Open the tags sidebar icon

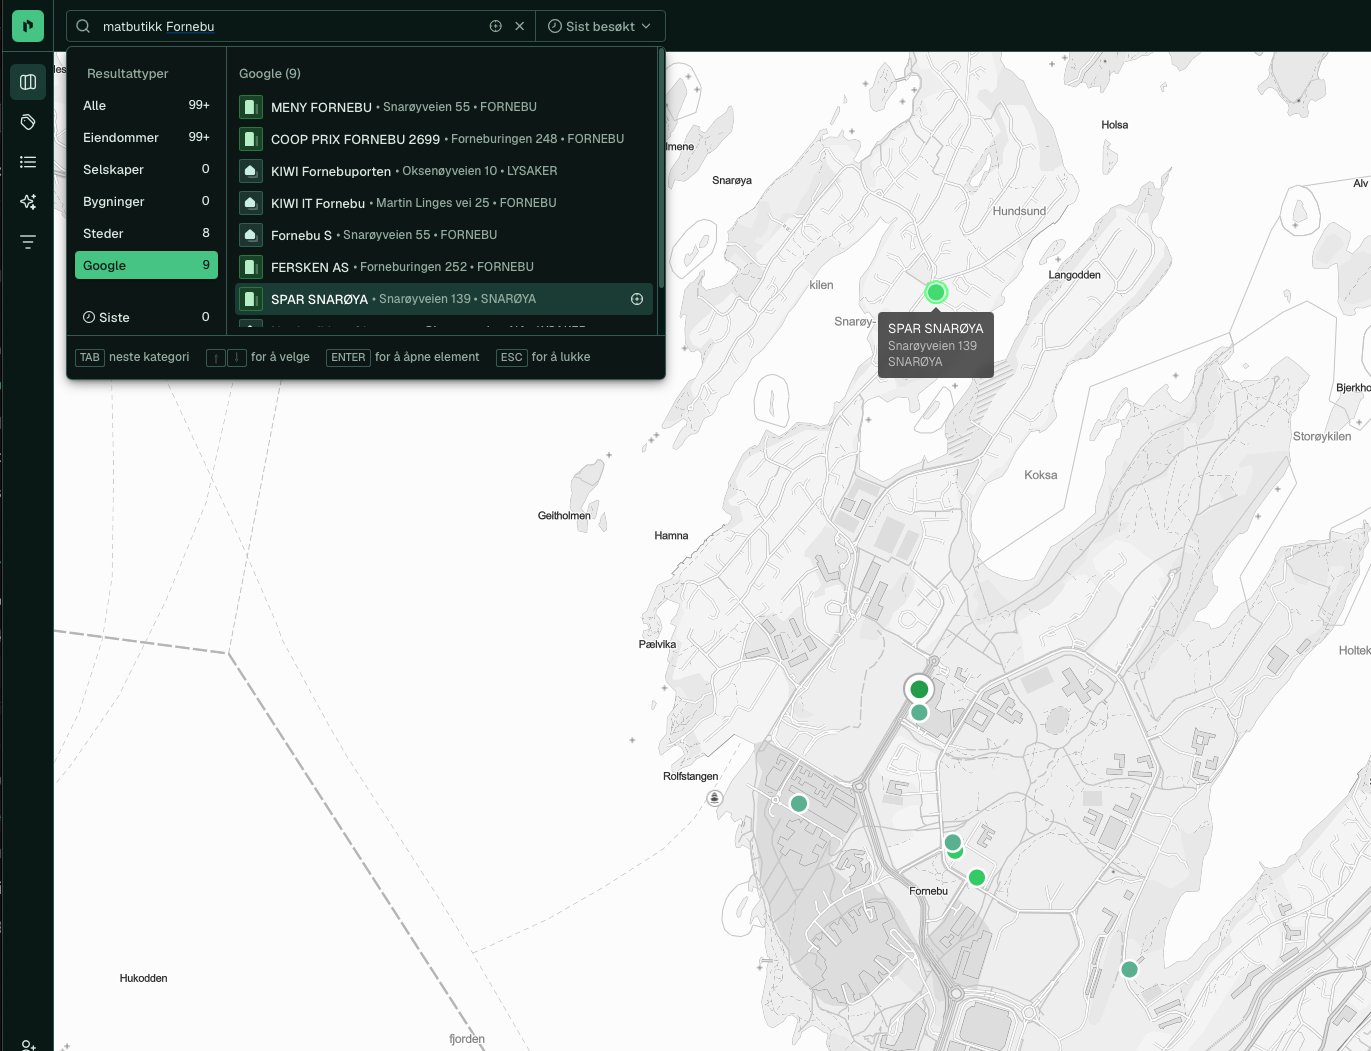(28, 122)
